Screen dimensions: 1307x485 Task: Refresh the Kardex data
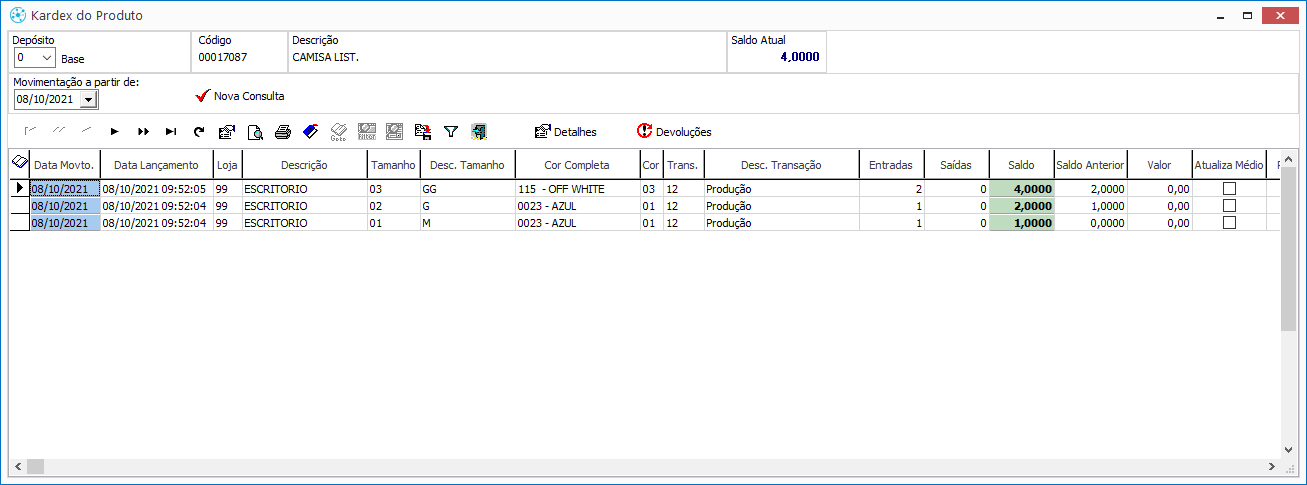tap(199, 131)
